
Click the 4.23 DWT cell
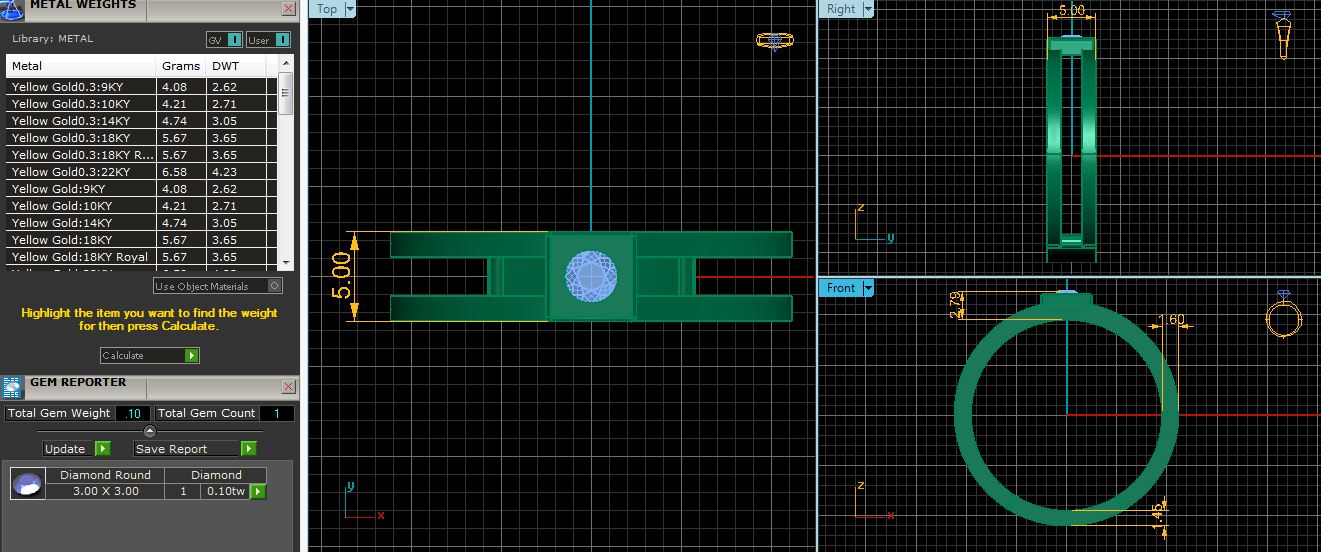(x=237, y=172)
